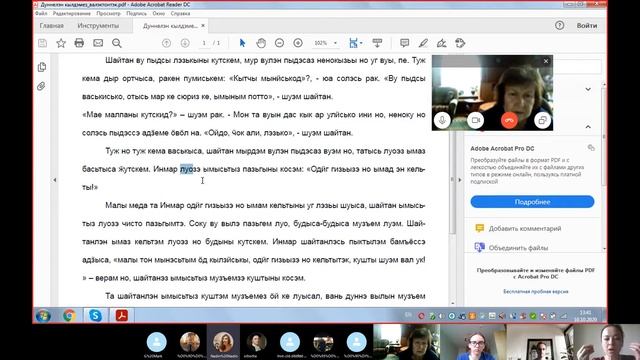Screen dimensions: 640x360
Task: Switch to the Главная tab
Action: click(x=51, y=25)
